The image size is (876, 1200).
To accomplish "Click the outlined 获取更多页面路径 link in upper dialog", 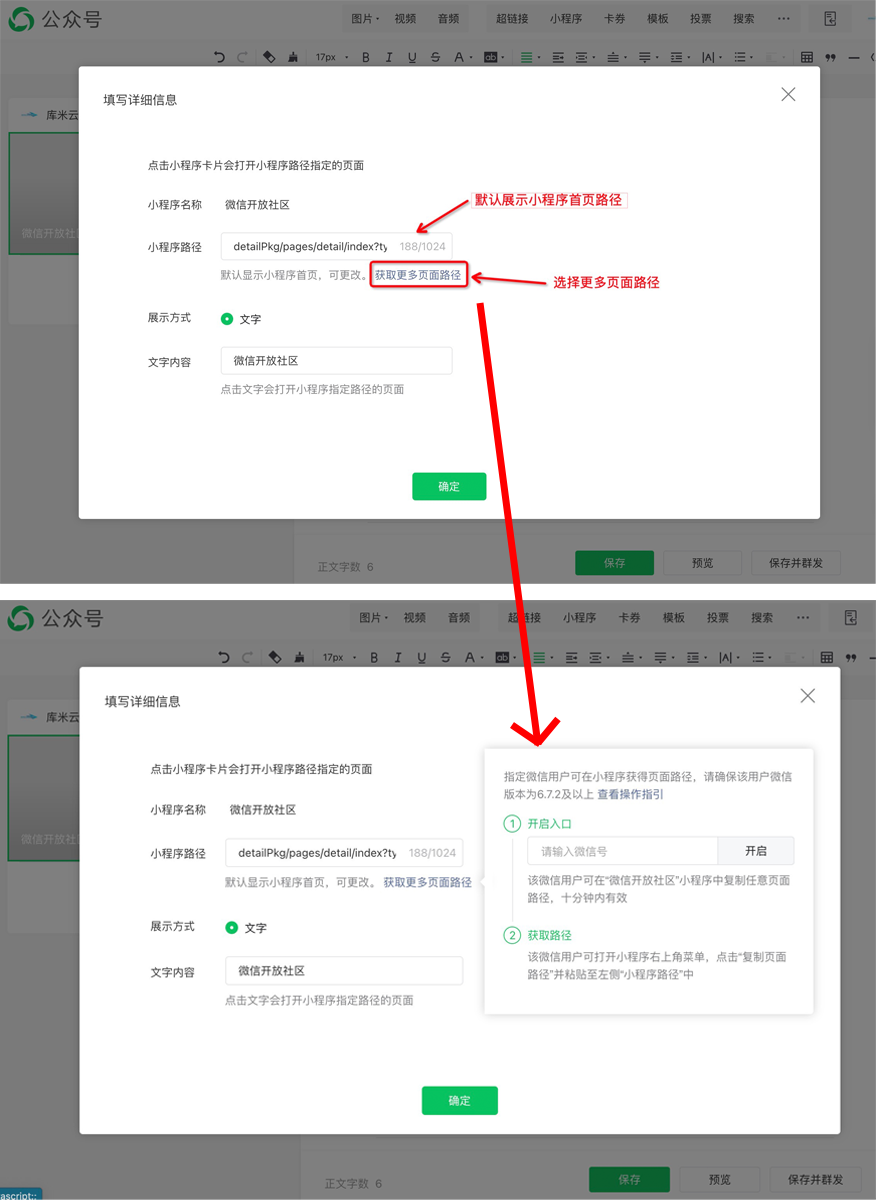I will (x=418, y=275).
